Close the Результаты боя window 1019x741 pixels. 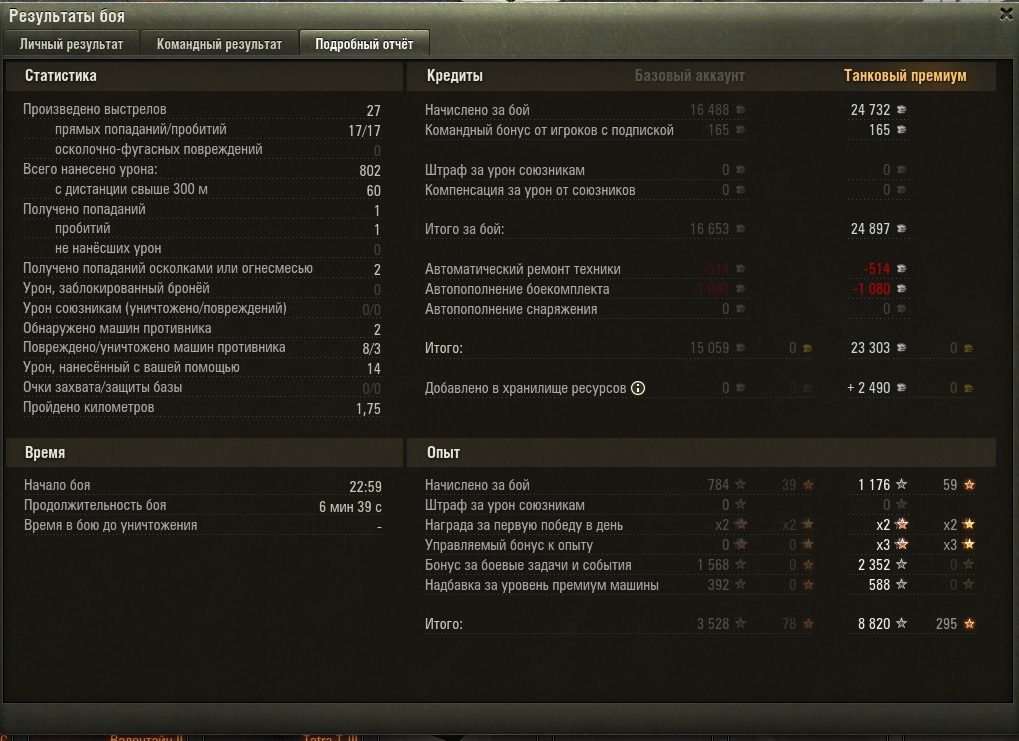(x=1006, y=14)
